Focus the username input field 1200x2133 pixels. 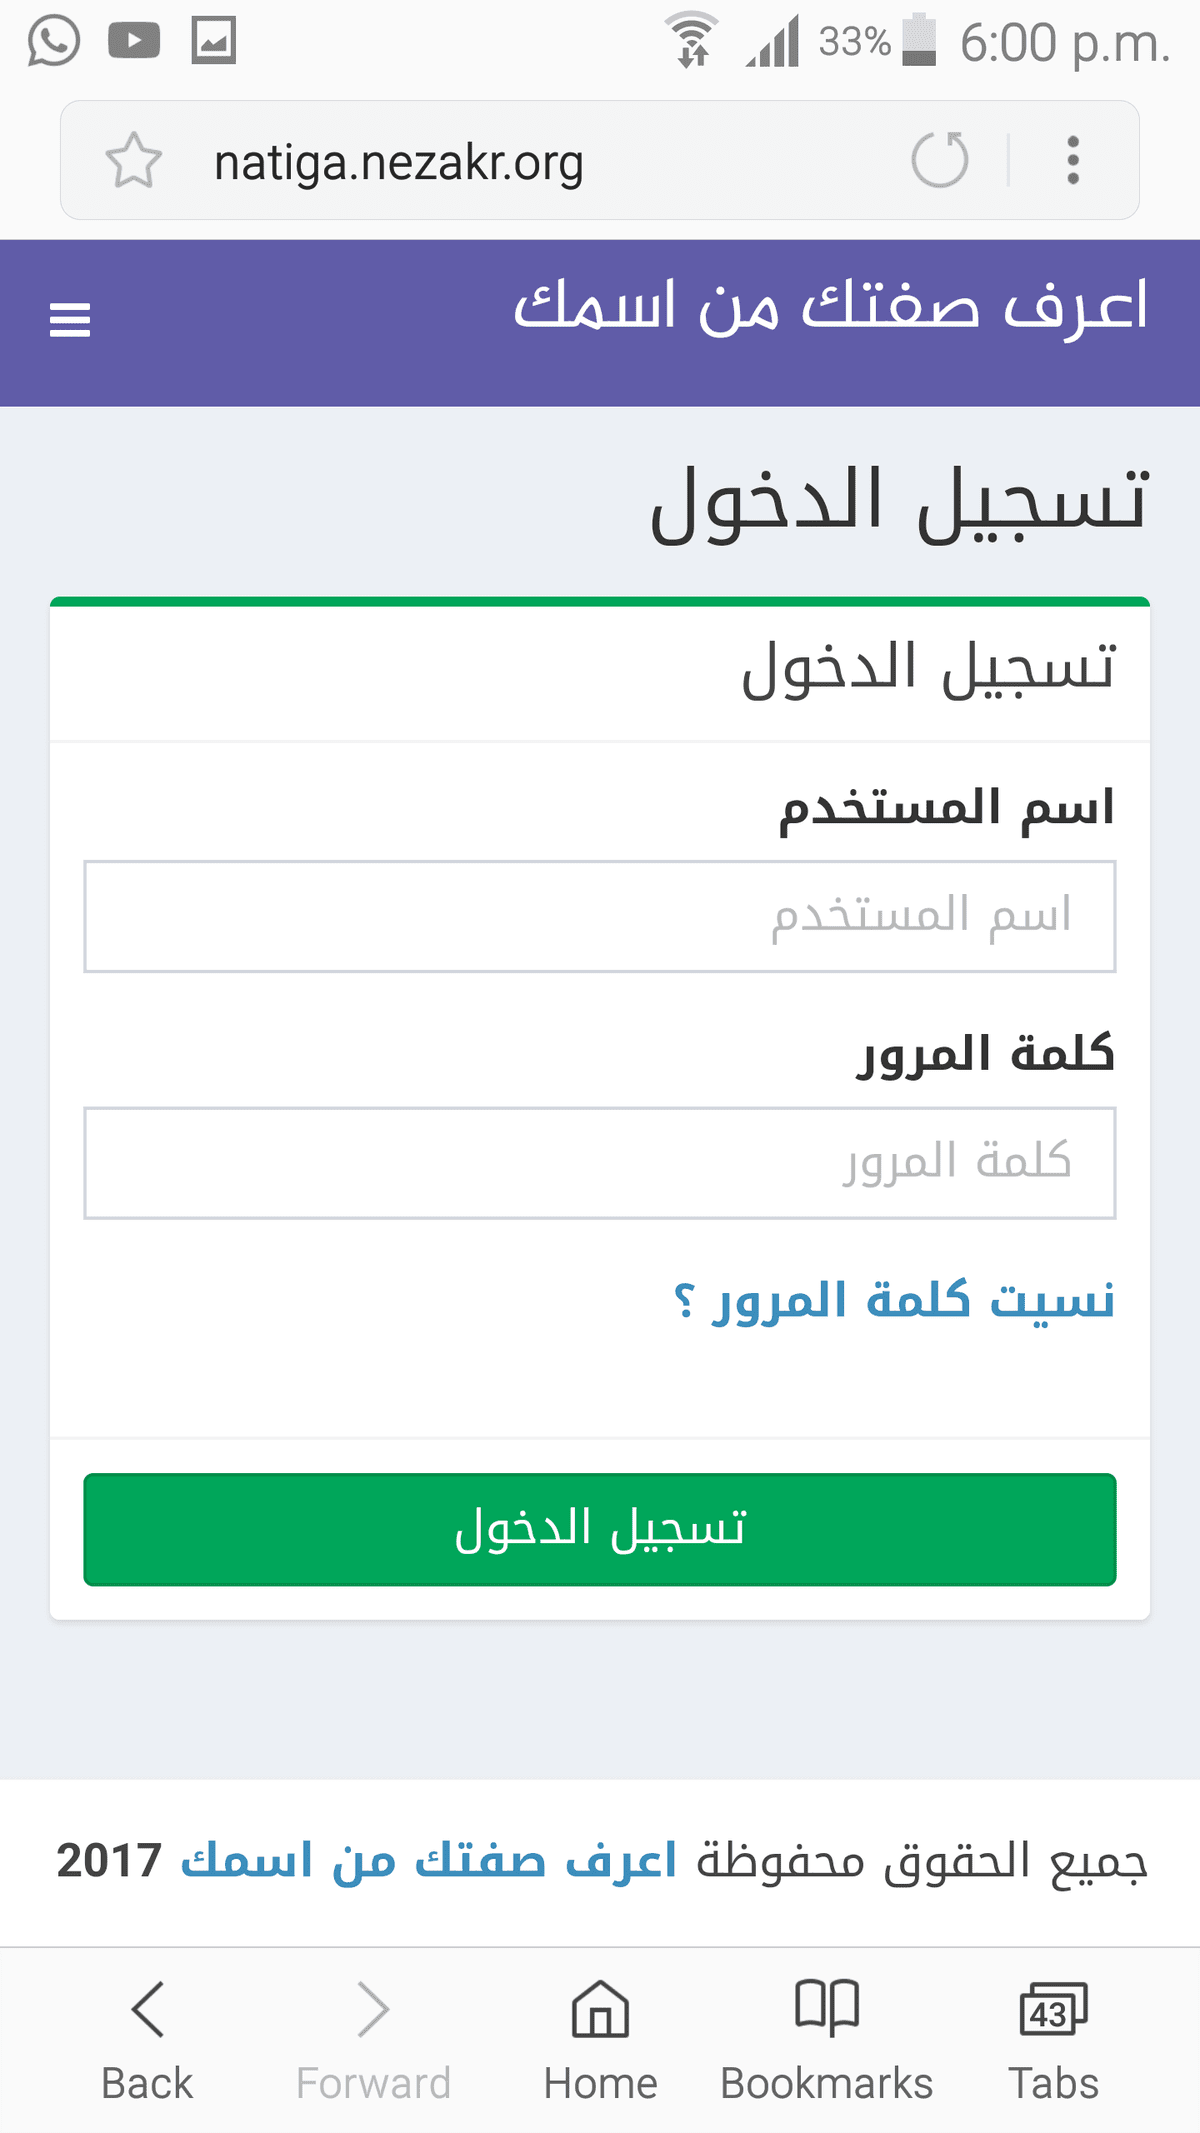(x=600, y=916)
